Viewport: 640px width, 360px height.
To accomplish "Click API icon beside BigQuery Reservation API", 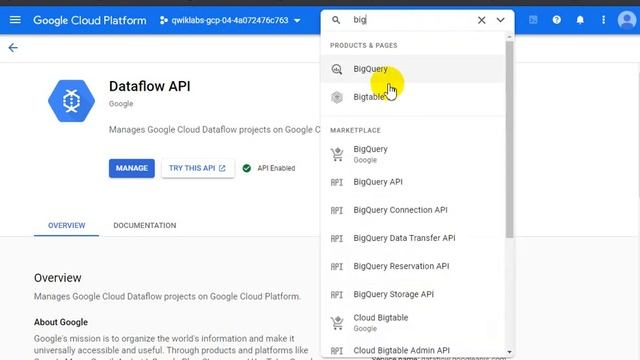I will (337, 267).
